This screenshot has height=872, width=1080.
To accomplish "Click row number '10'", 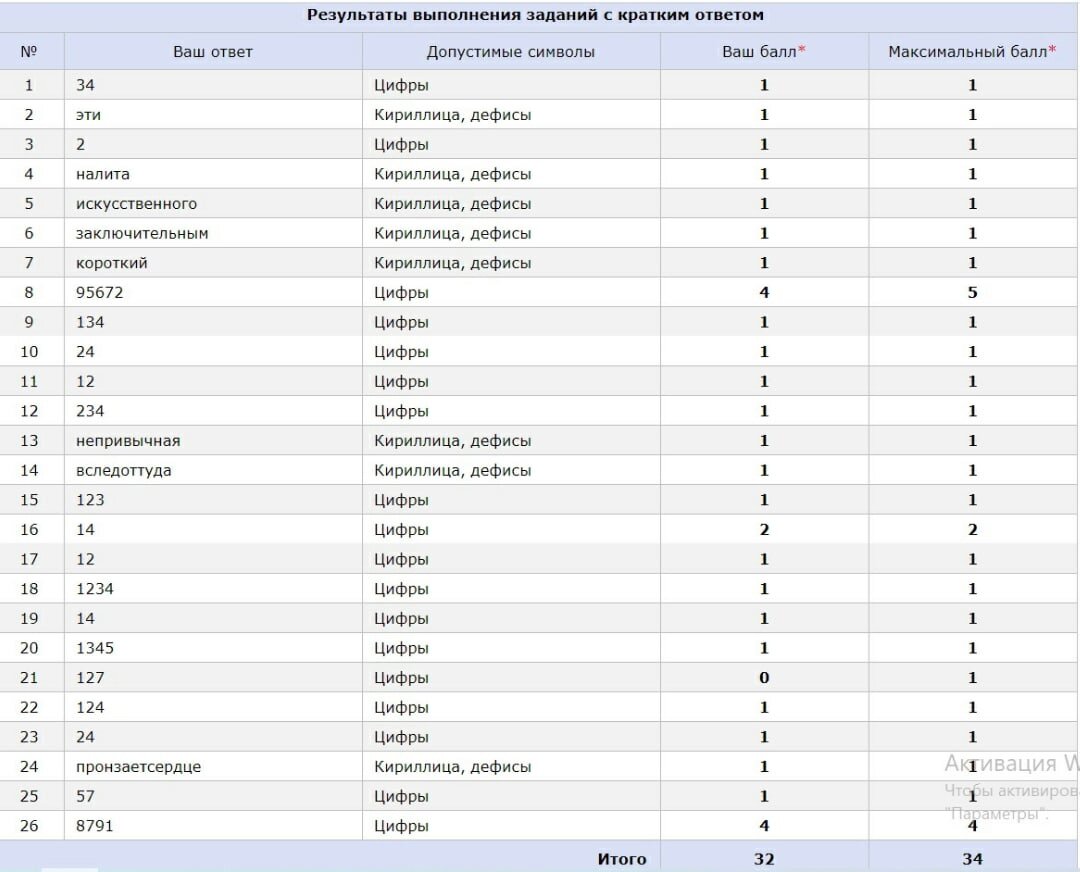I will point(29,352).
